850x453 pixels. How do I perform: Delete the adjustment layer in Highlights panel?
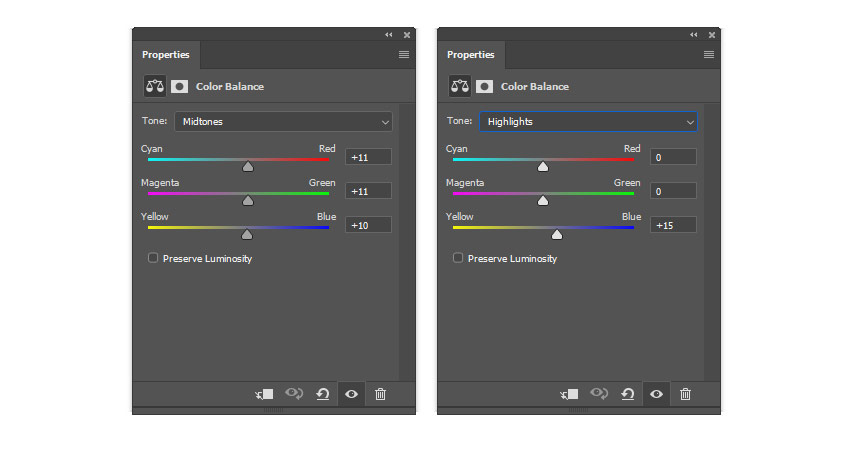click(x=685, y=394)
